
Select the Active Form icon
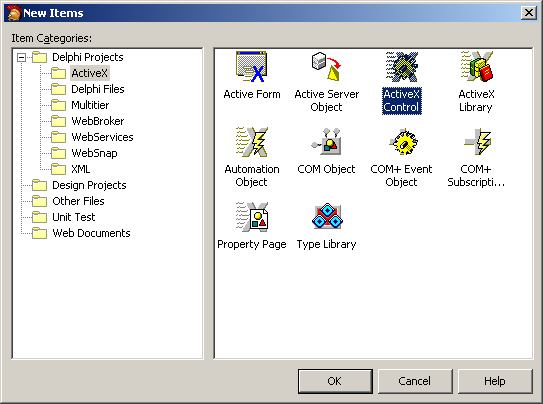click(252, 67)
